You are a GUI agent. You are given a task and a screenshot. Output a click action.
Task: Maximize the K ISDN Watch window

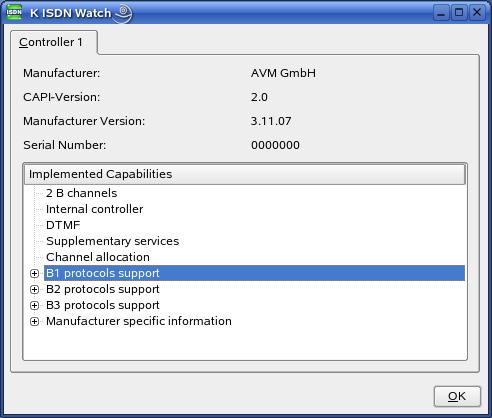pyautogui.click(x=459, y=13)
